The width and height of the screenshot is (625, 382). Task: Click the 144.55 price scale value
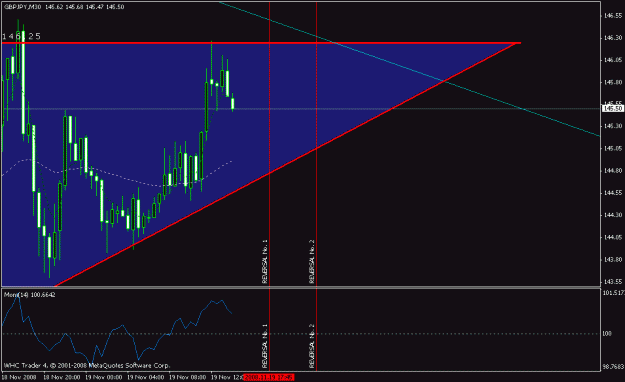click(613, 193)
